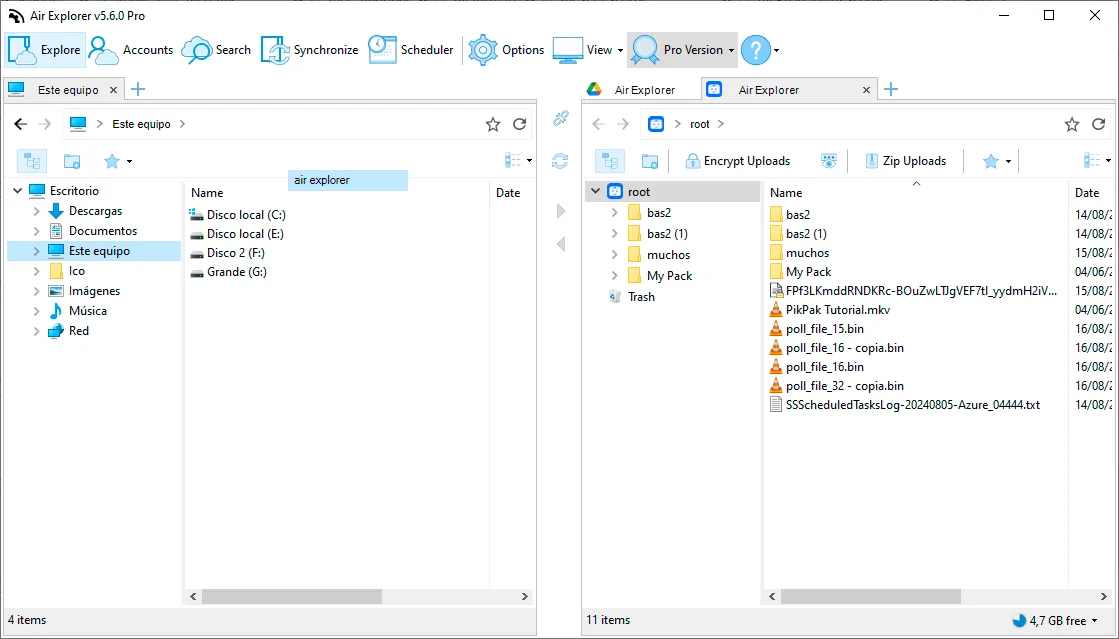Open the Pro Version dropdown
This screenshot has width=1119, height=639.
point(682,50)
